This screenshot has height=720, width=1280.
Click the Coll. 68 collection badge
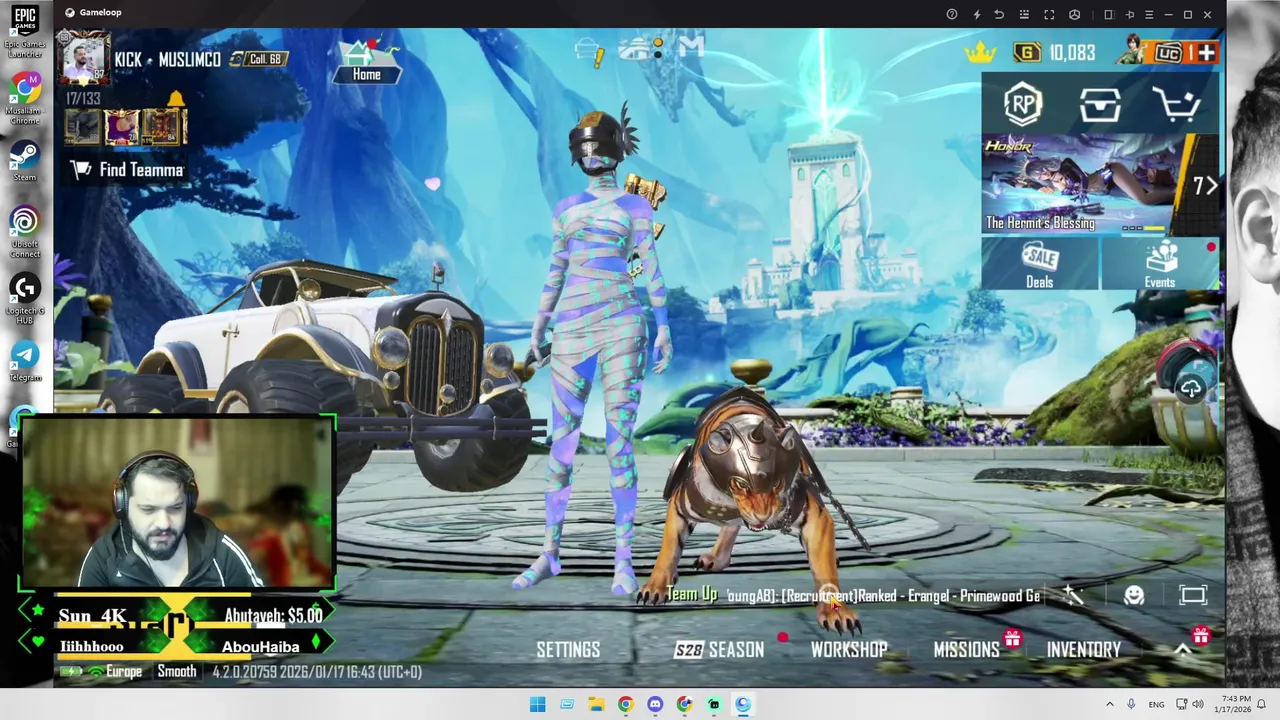[x=258, y=59]
